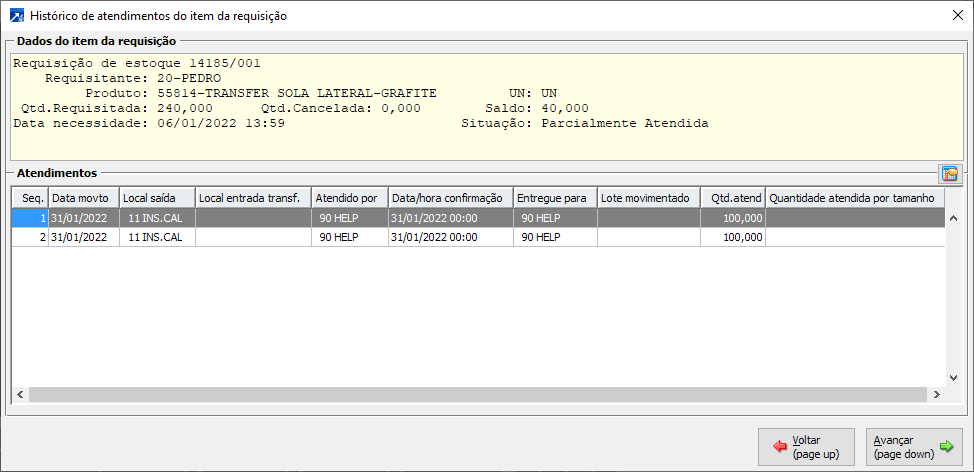Click the export grid icon above Atendimentos table
The width and height of the screenshot is (974, 472).
point(950,173)
